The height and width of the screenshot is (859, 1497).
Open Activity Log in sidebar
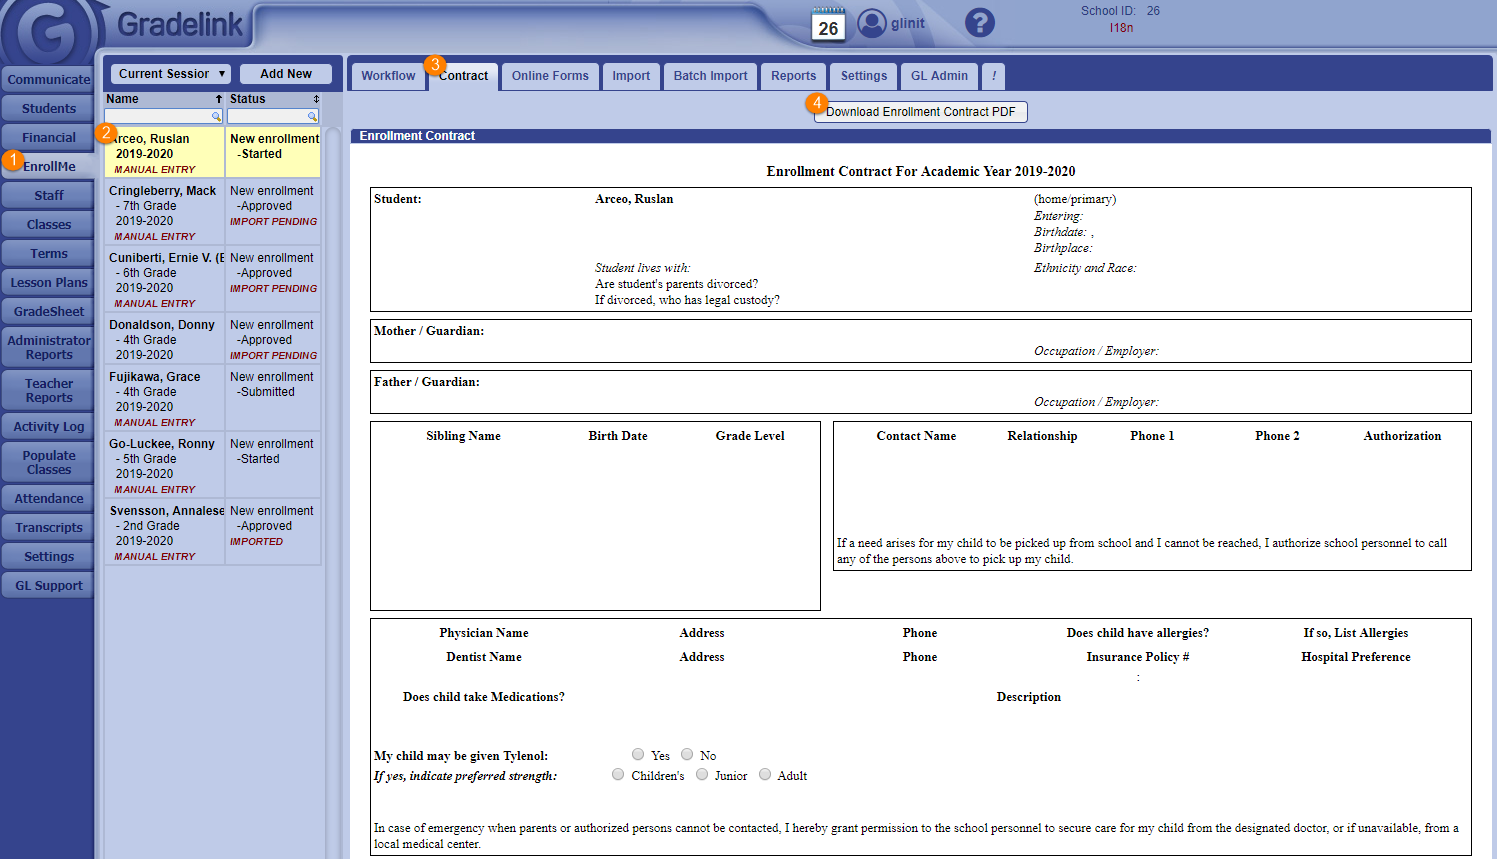tap(48, 427)
